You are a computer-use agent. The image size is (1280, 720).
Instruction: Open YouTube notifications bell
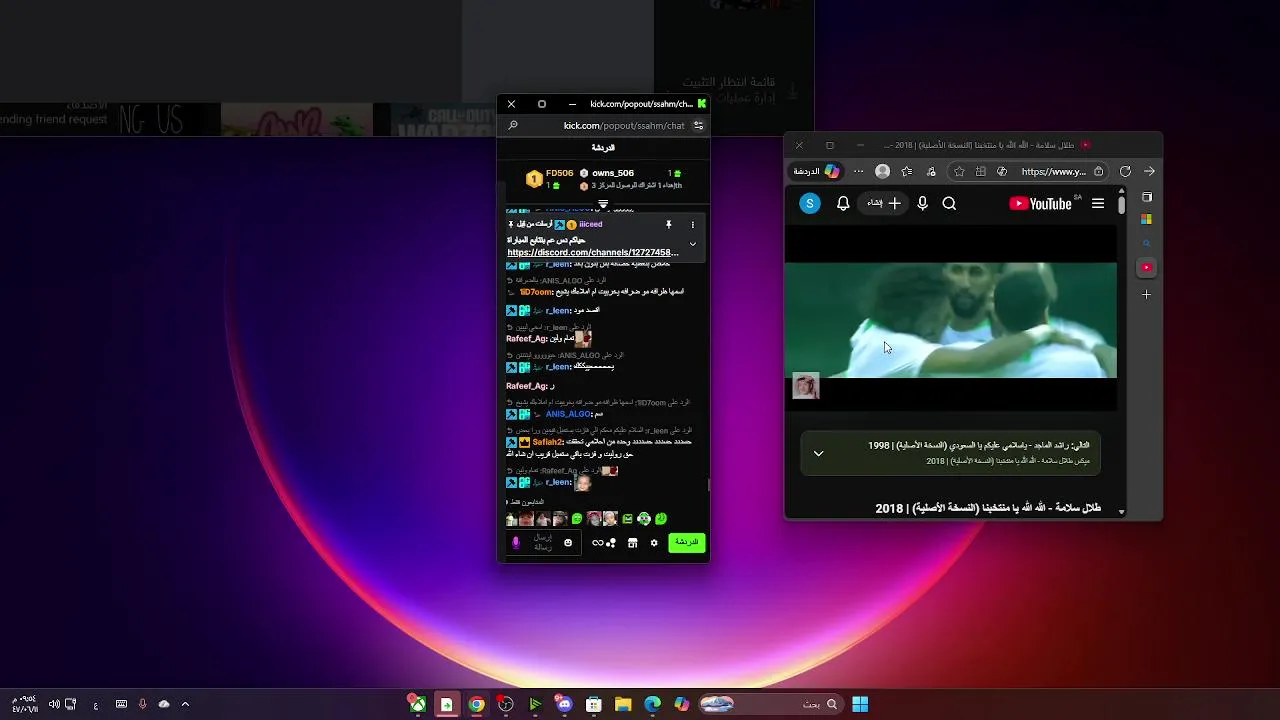(x=843, y=204)
